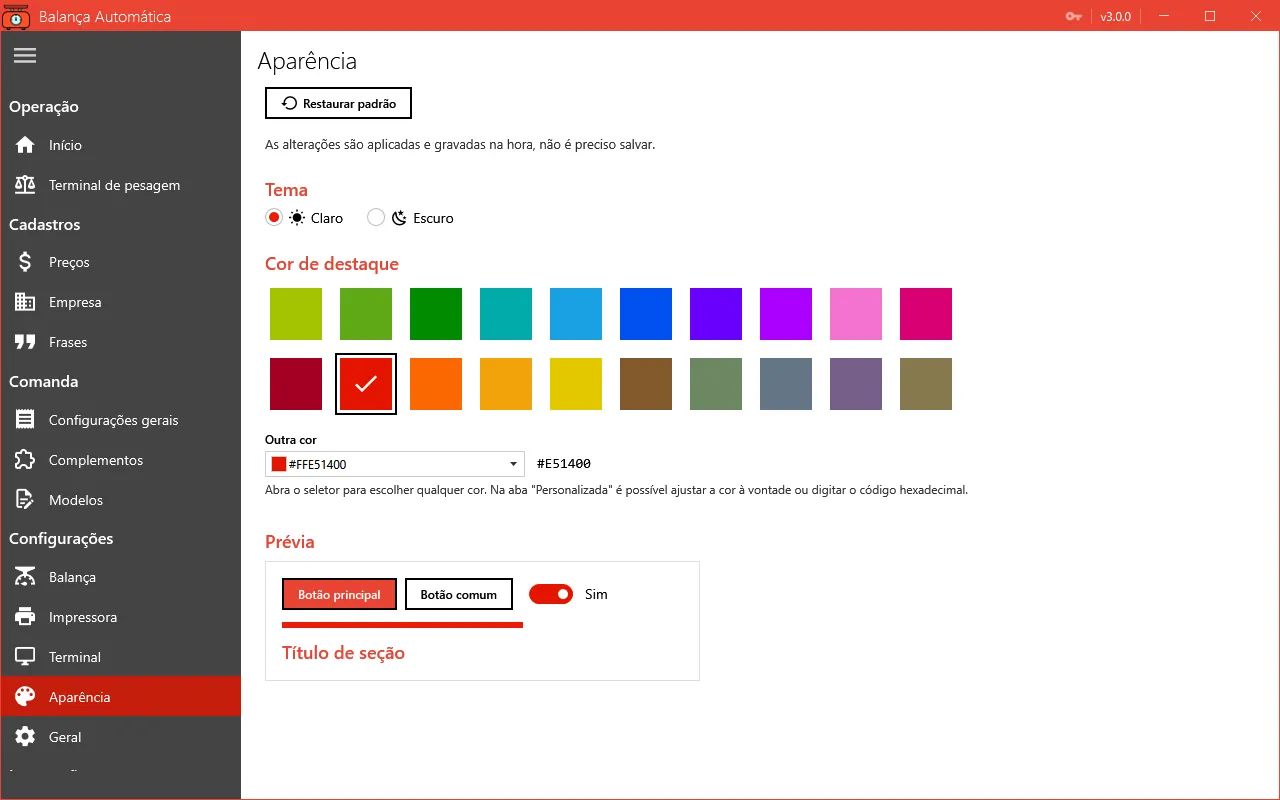This screenshot has width=1280, height=800.
Task: Click the gear icon for Geral
Action: [25, 737]
